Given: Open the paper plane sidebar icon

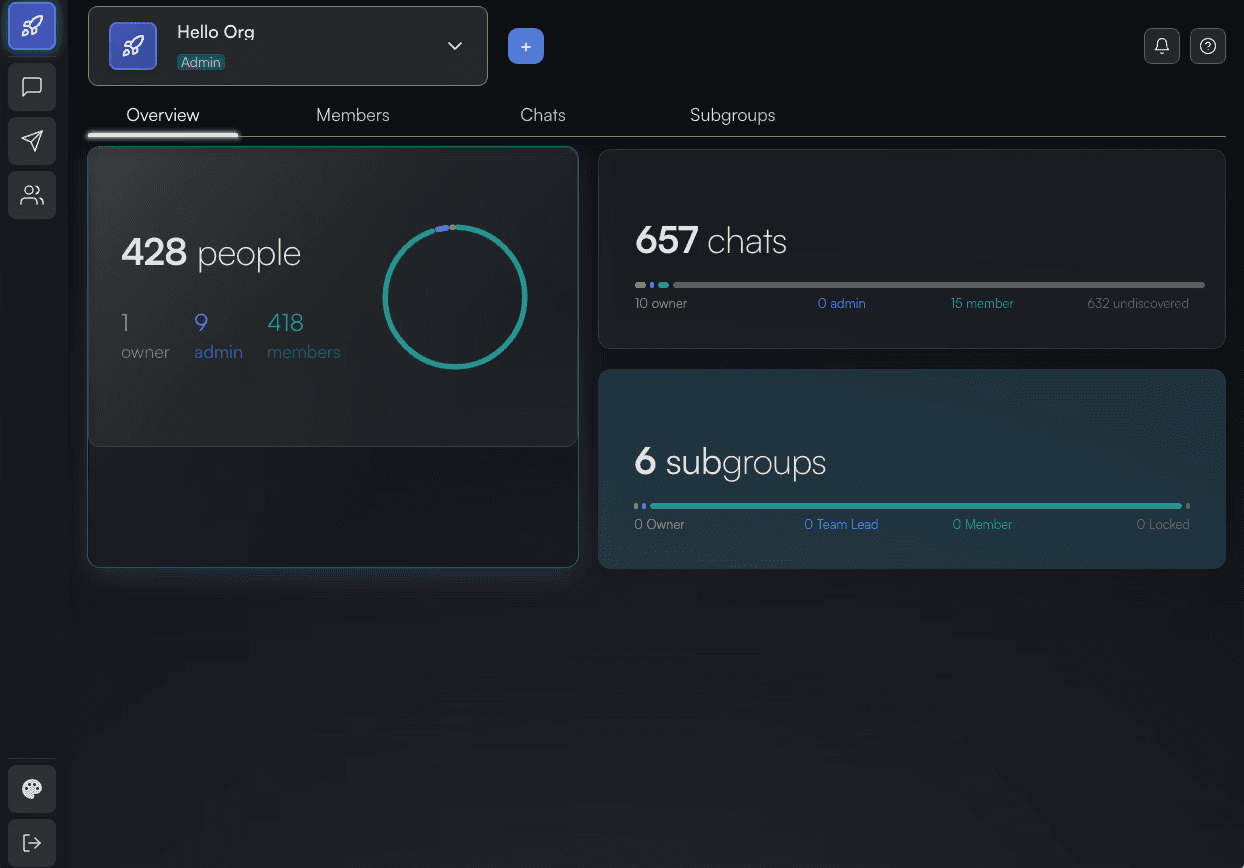Looking at the screenshot, I should (32, 141).
